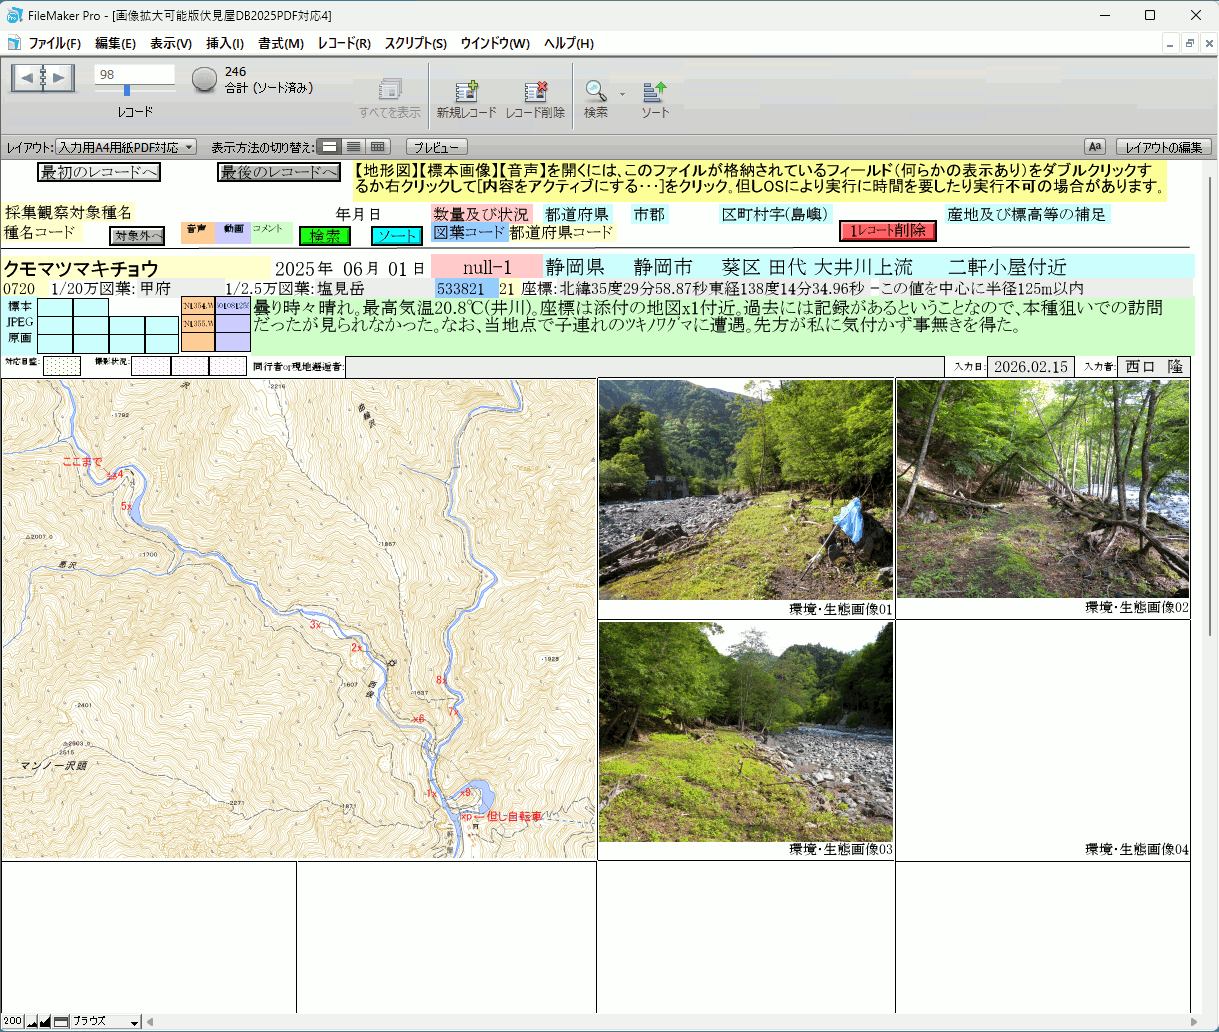Toggle the status toolbar visibility icon
Screen dimensions: 1219x1032
pos(61,1022)
